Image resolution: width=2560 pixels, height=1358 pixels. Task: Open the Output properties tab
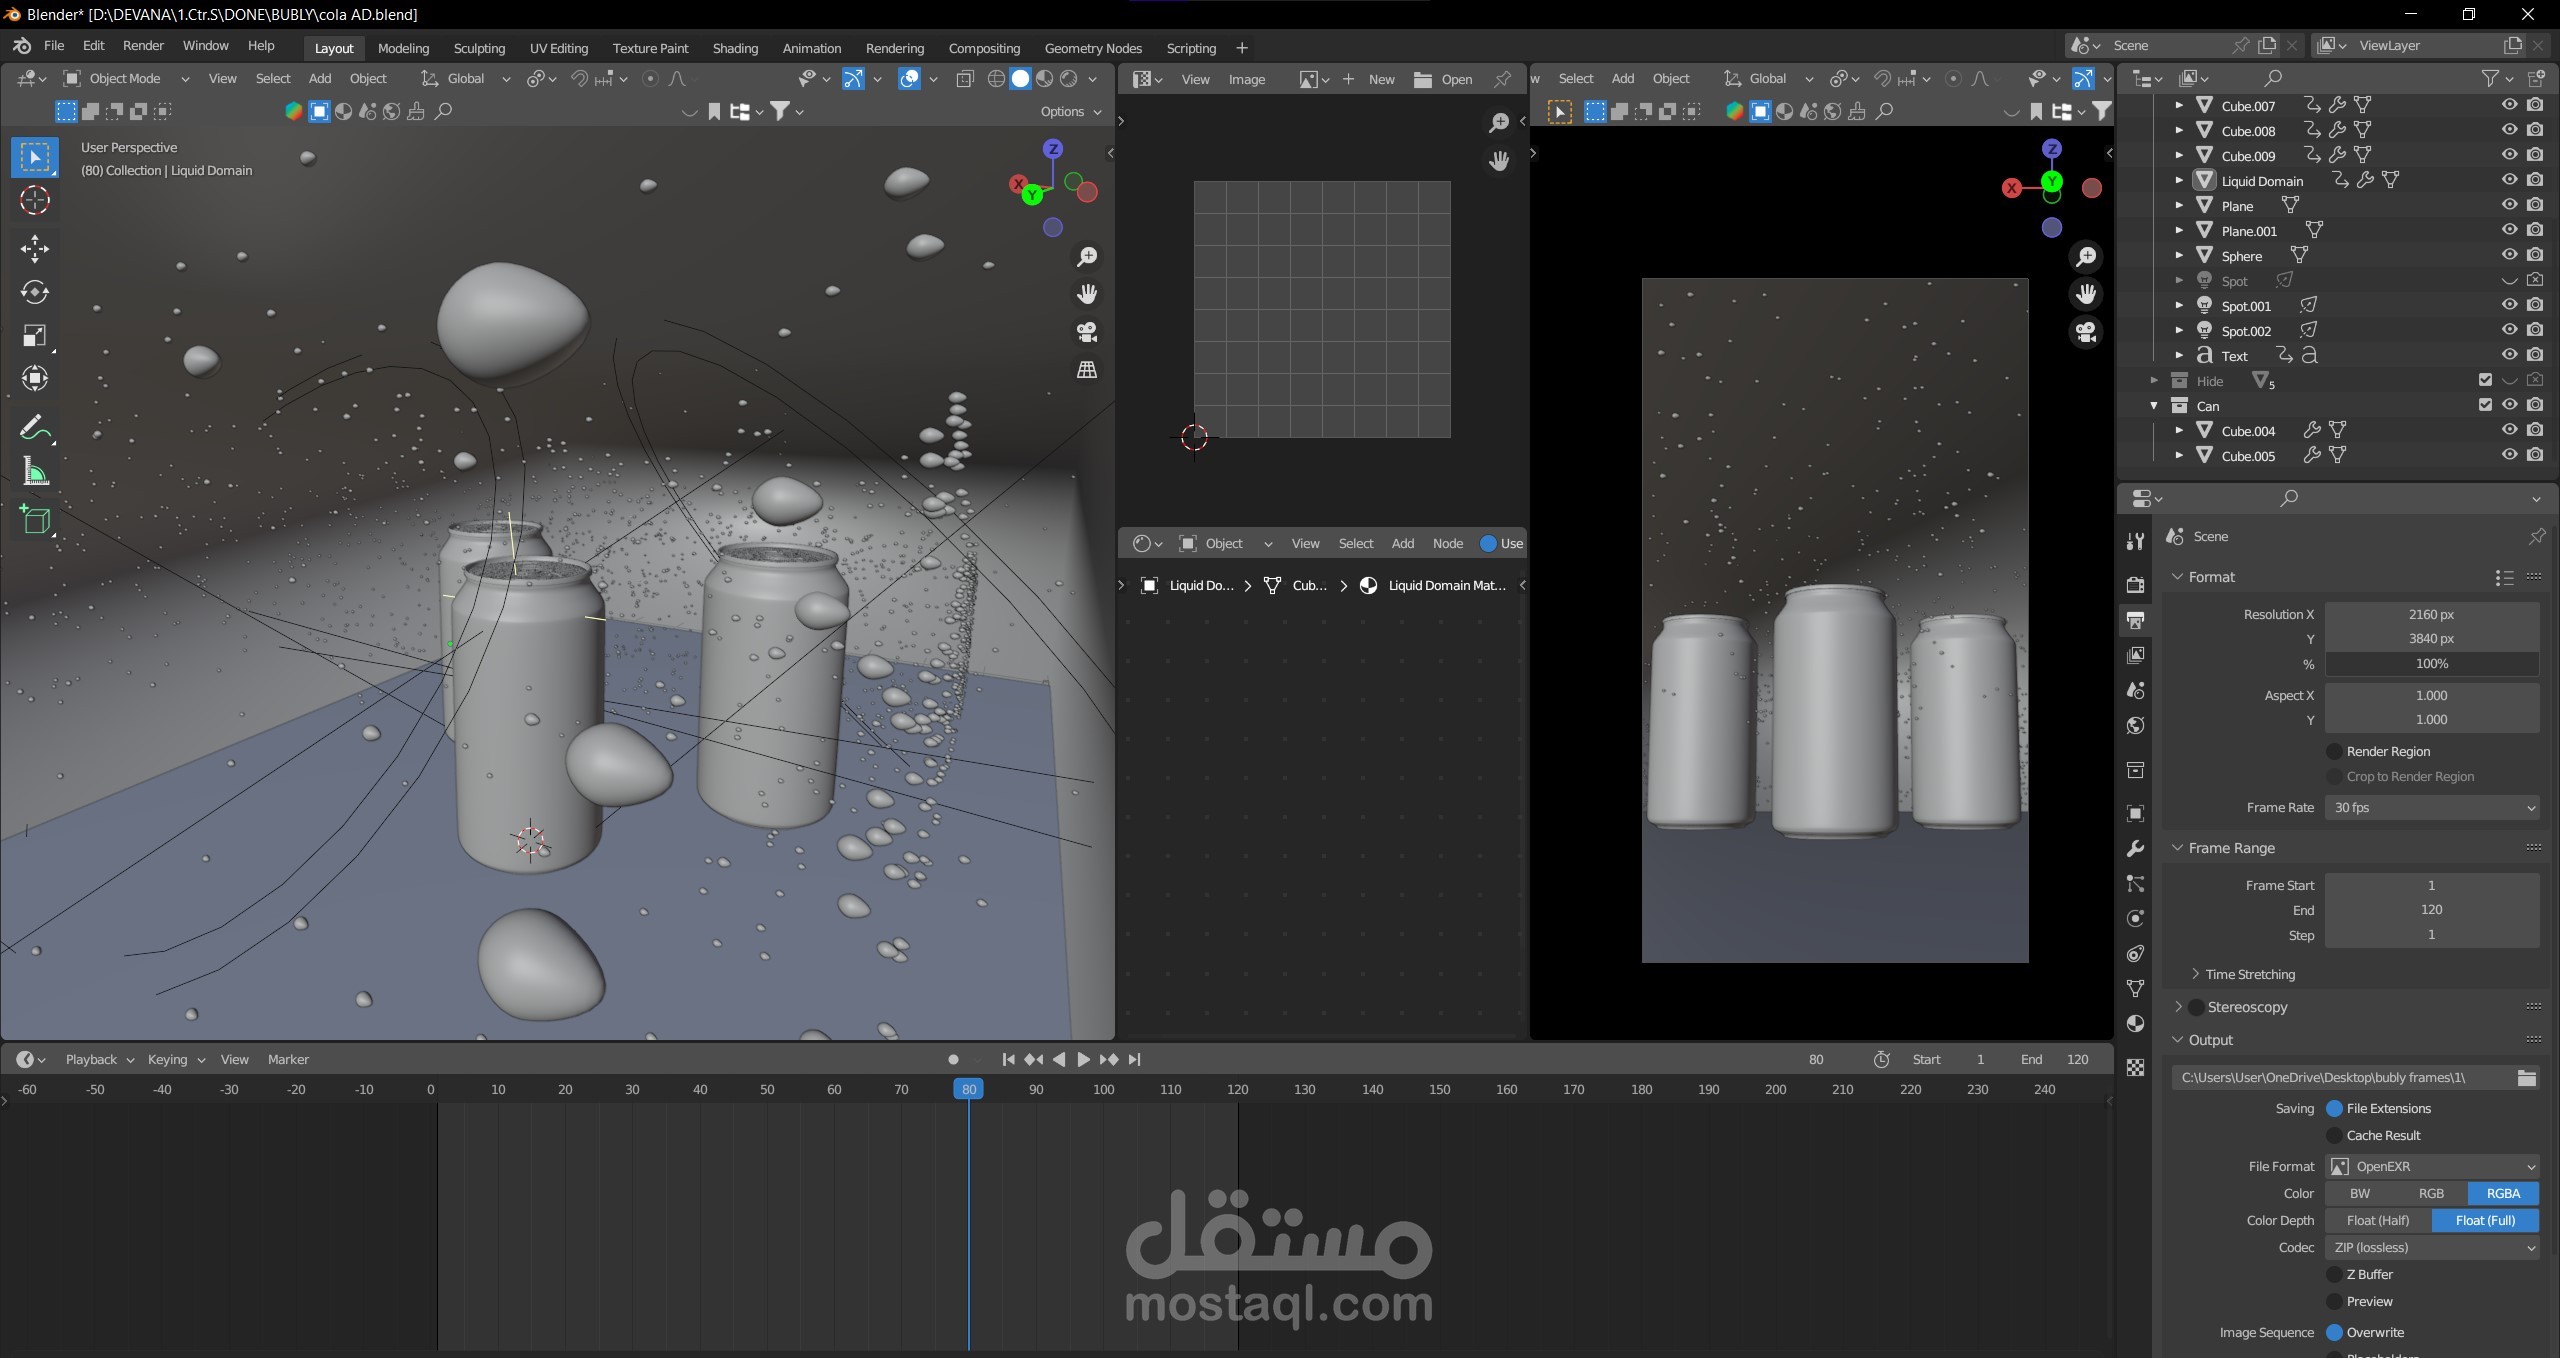click(2135, 620)
